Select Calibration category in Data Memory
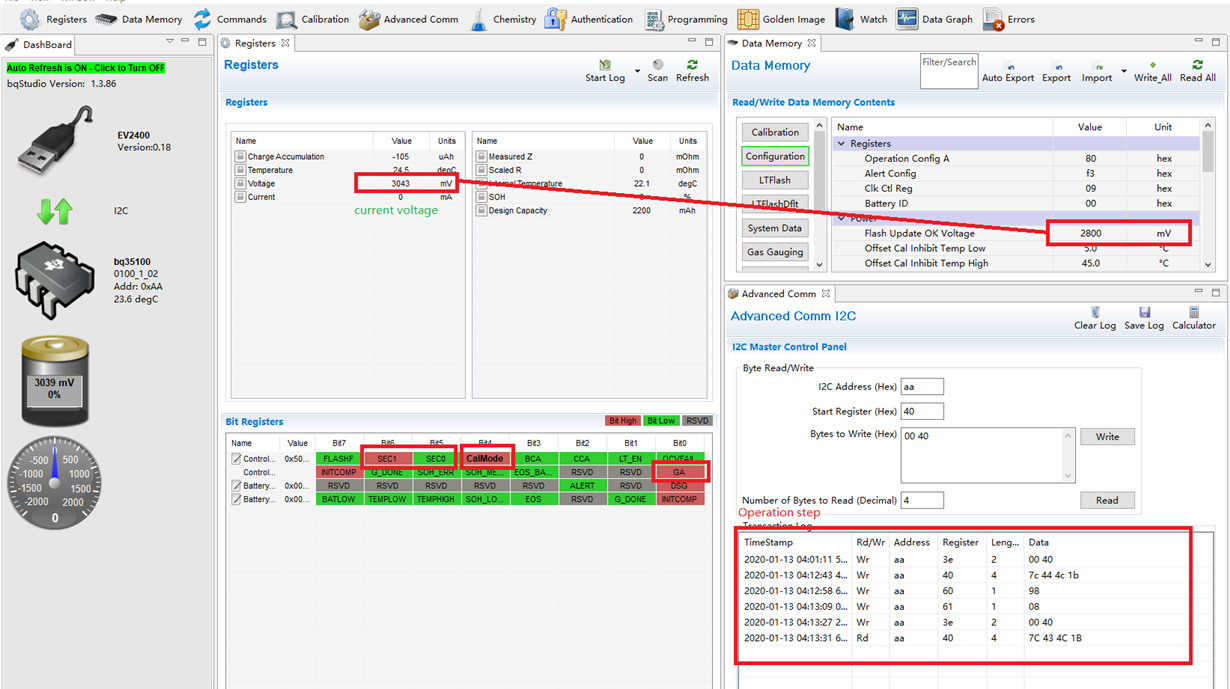The height and width of the screenshot is (689, 1230). click(x=775, y=132)
